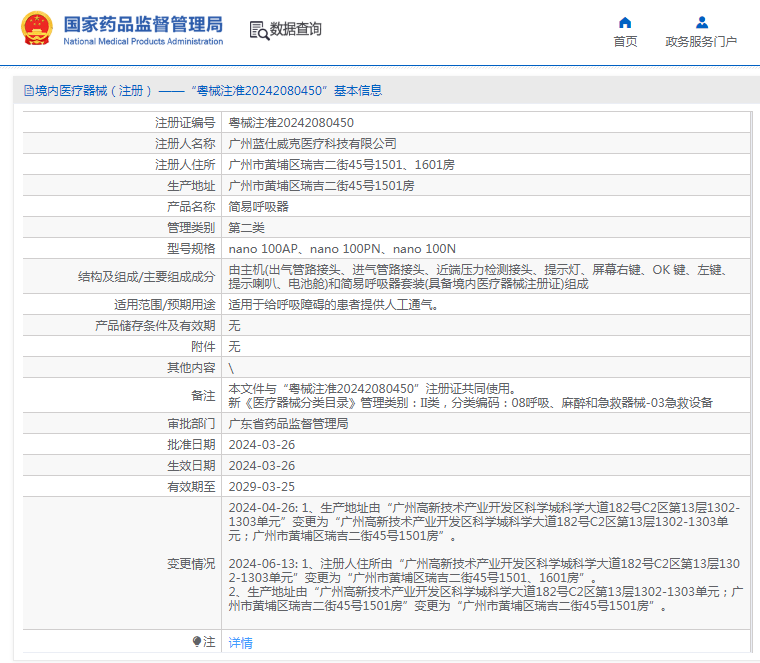Image resolution: width=760 pixels, height=663 pixels.
Task: Select 生效日期 value 2024-03-26
Action: point(262,465)
